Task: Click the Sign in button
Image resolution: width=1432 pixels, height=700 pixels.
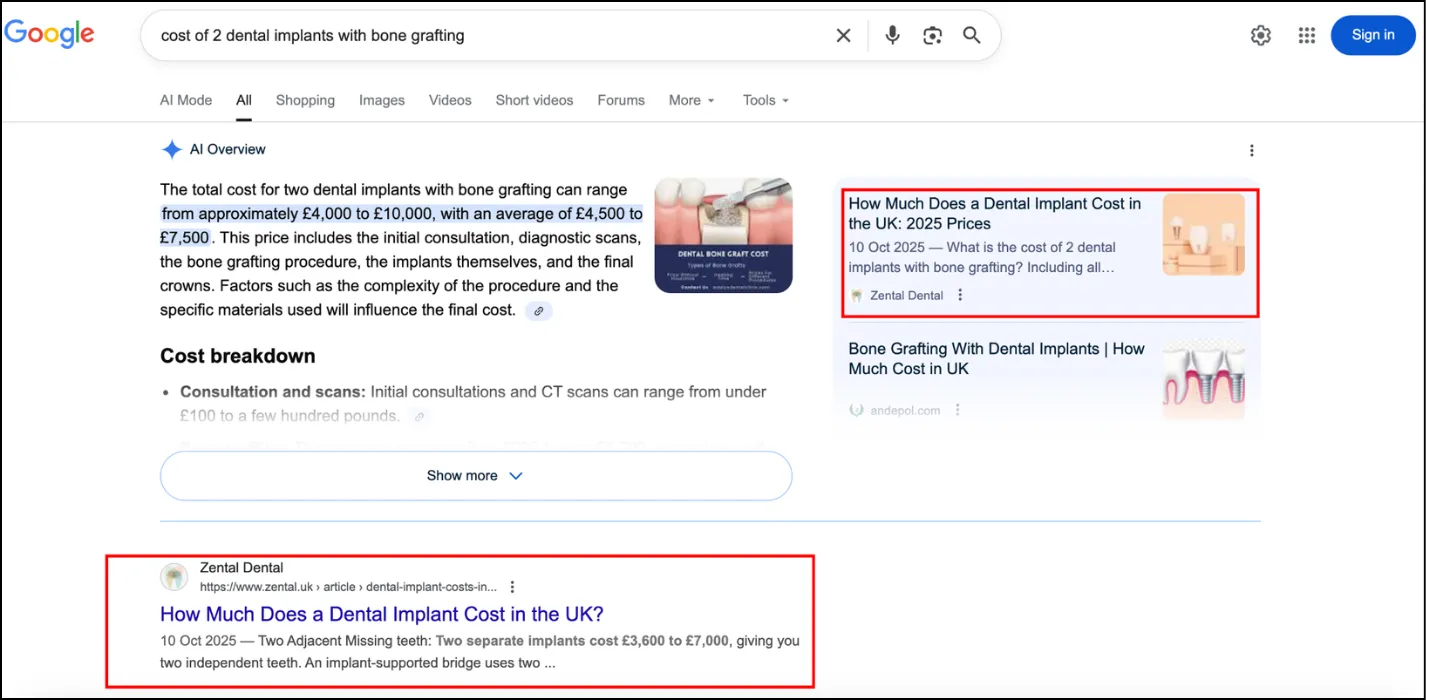Action: [x=1373, y=35]
